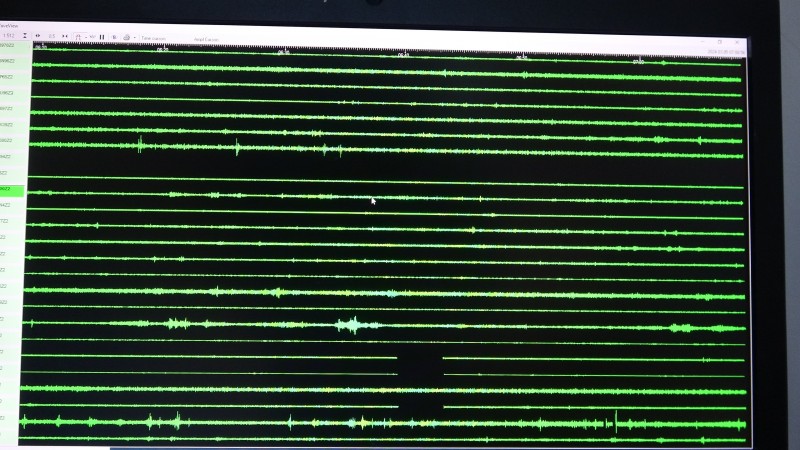
Task: Click the printer icon in toolbar
Action: [x=126, y=37]
